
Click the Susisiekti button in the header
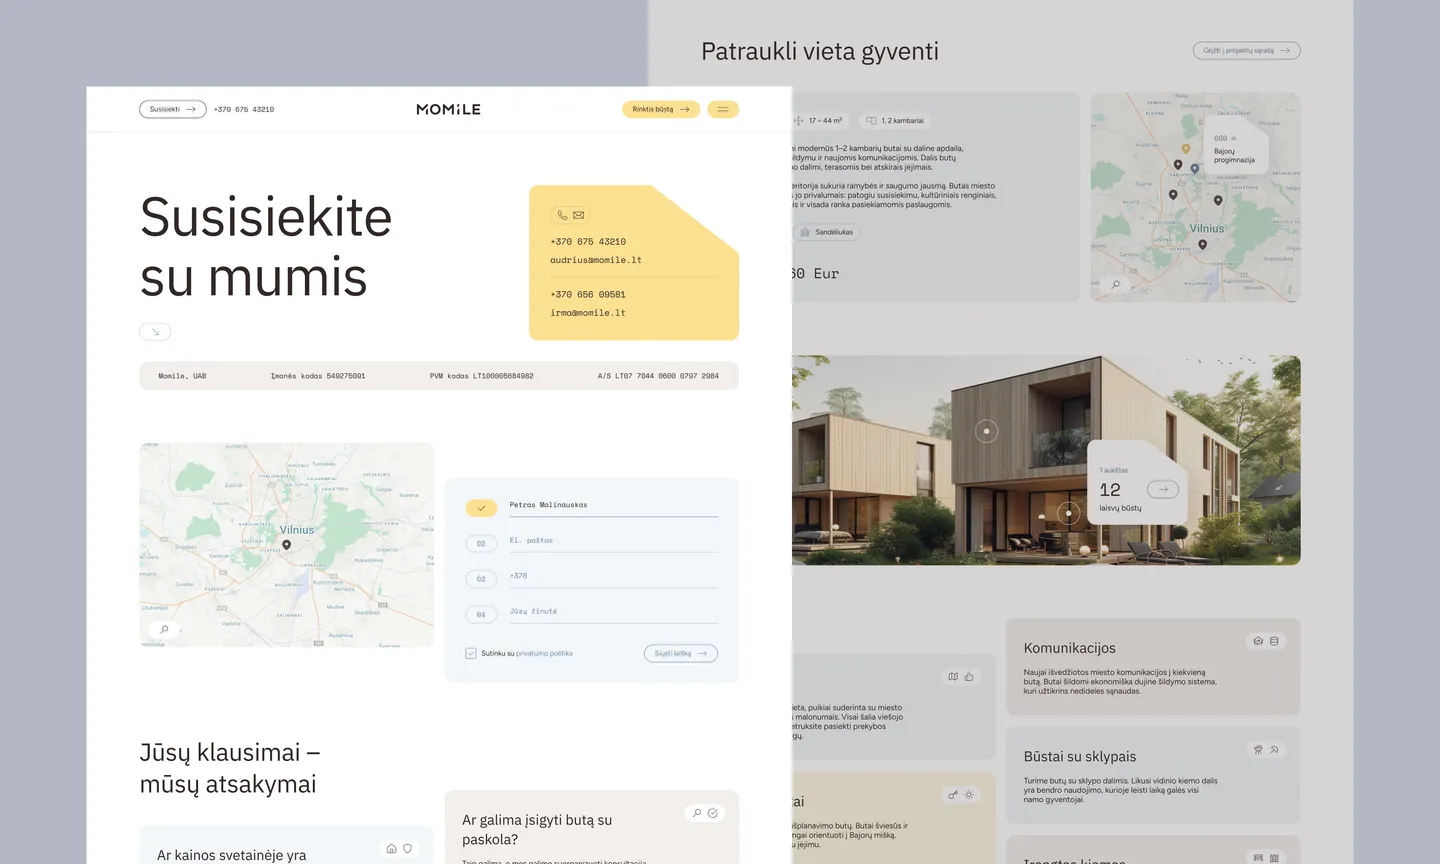coord(173,109)
